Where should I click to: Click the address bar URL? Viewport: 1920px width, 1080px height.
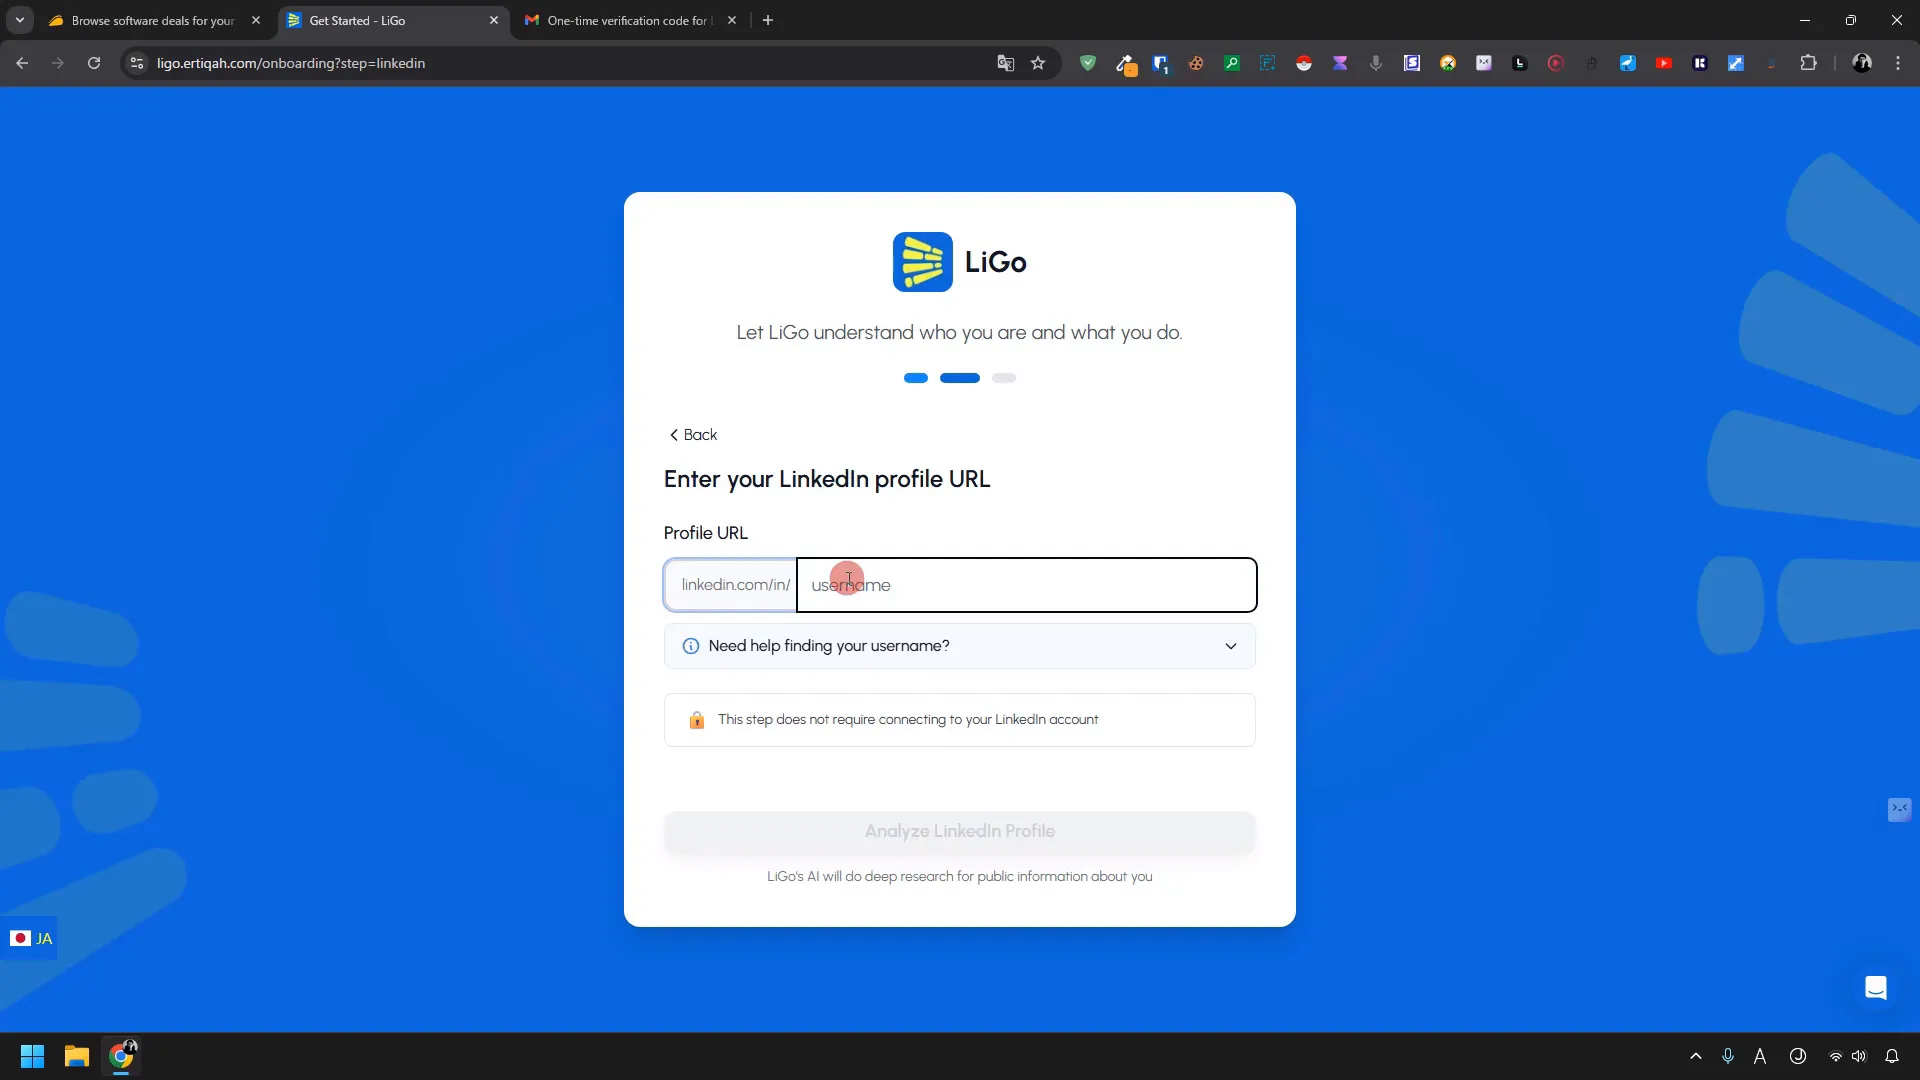[291, 63]
